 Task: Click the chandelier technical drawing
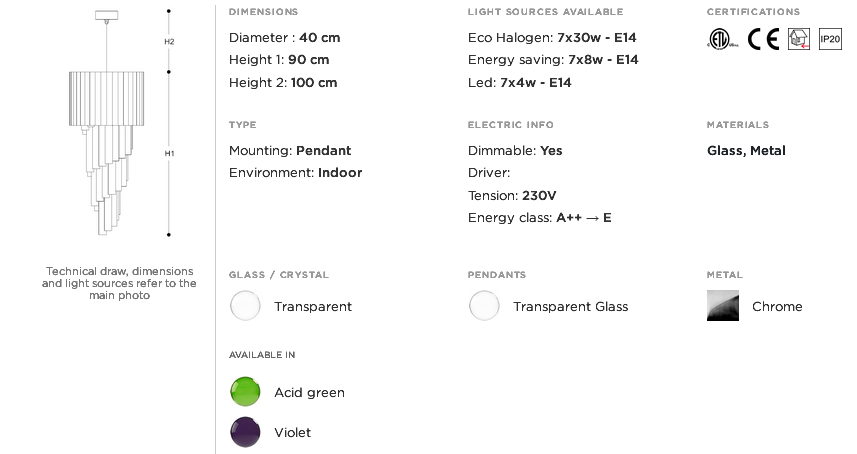pyautogui.click(x=107, y=123)
